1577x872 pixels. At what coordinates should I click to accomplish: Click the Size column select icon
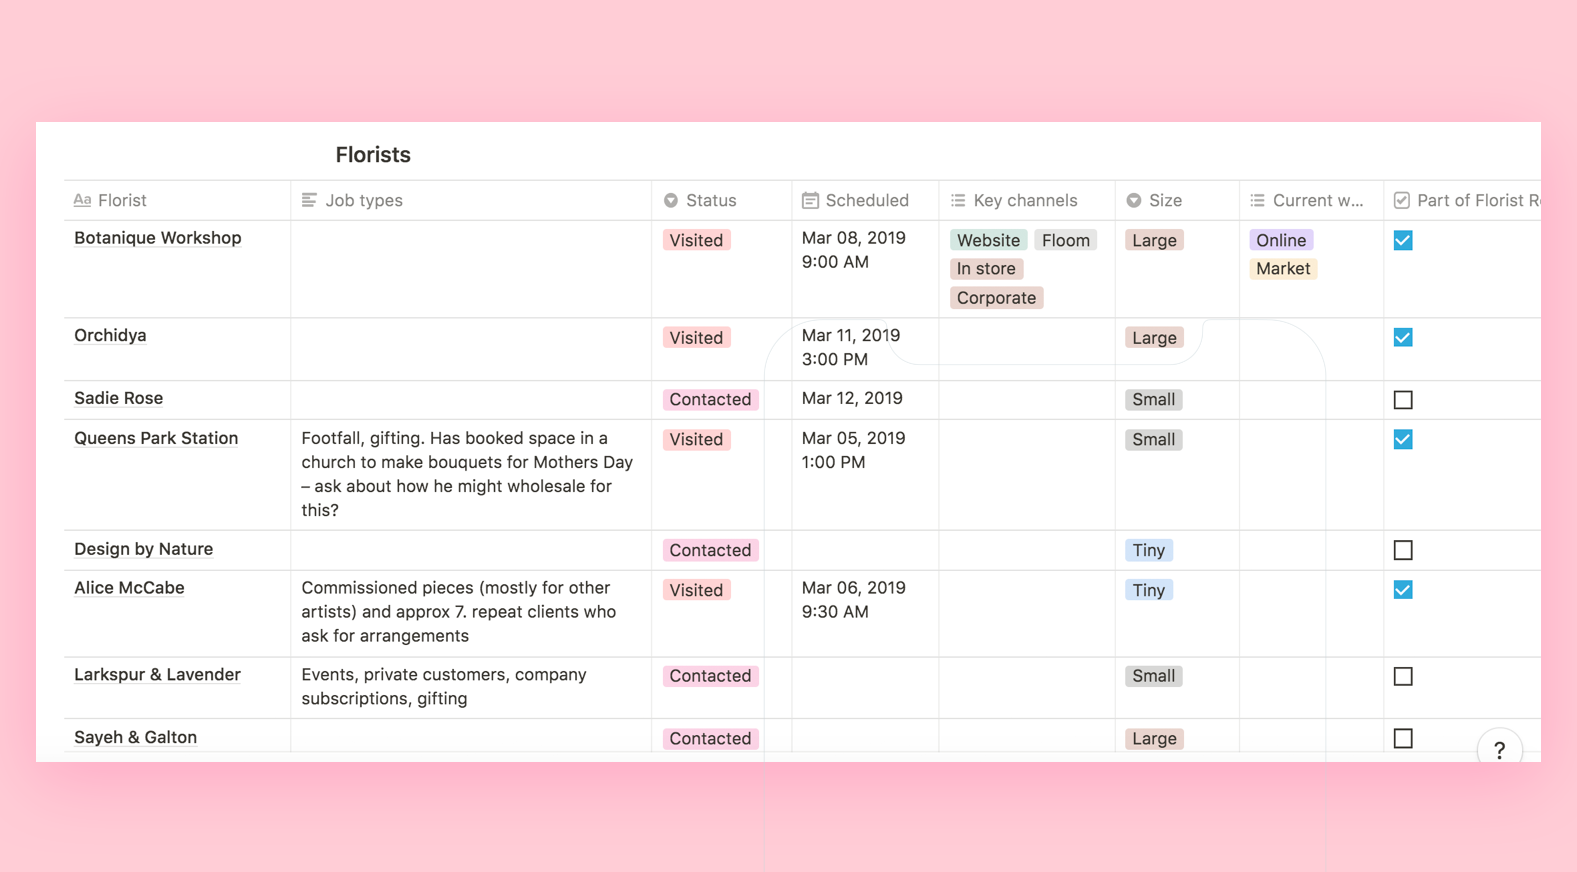[1134, 201]
